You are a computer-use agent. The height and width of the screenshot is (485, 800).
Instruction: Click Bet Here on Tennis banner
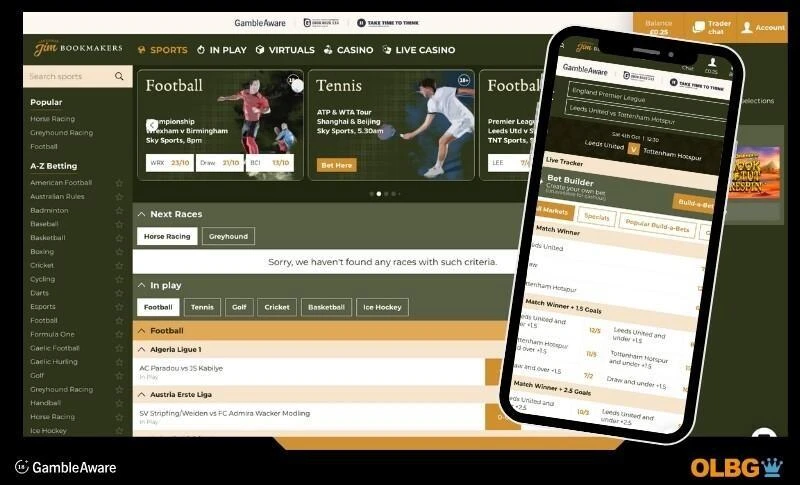coord(336,164)
